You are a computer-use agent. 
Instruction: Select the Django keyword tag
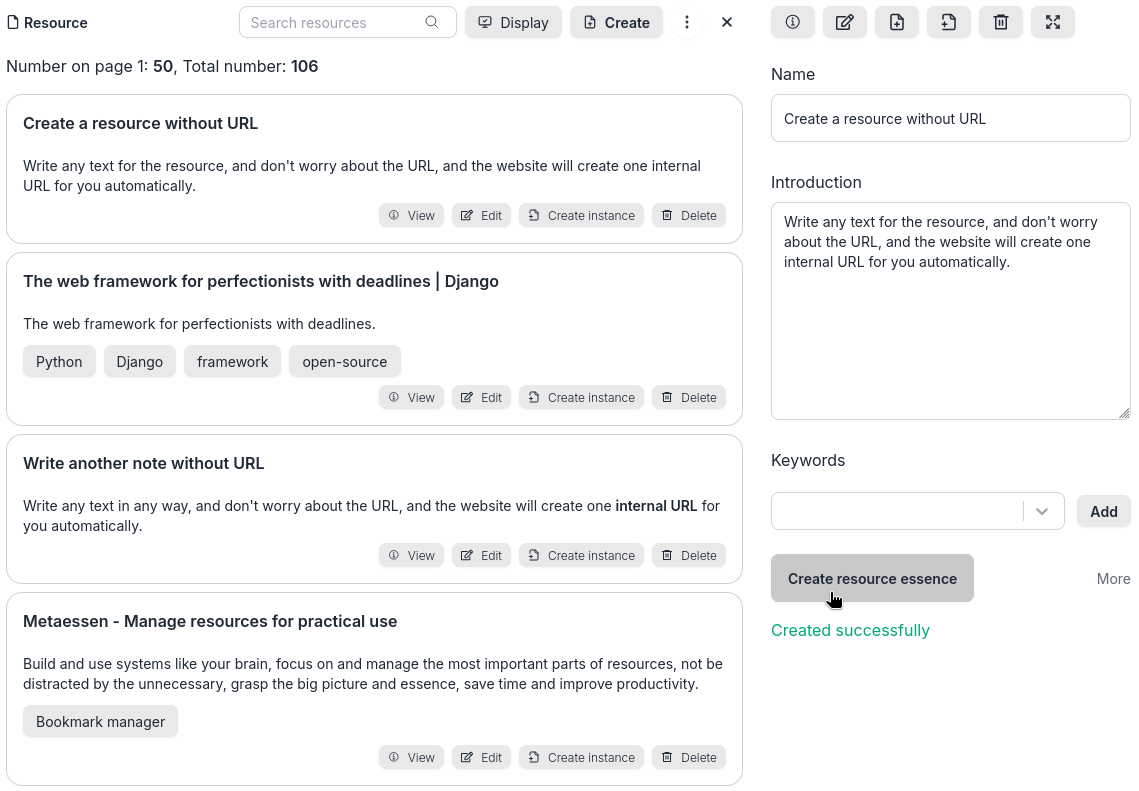tap(140, 362)
